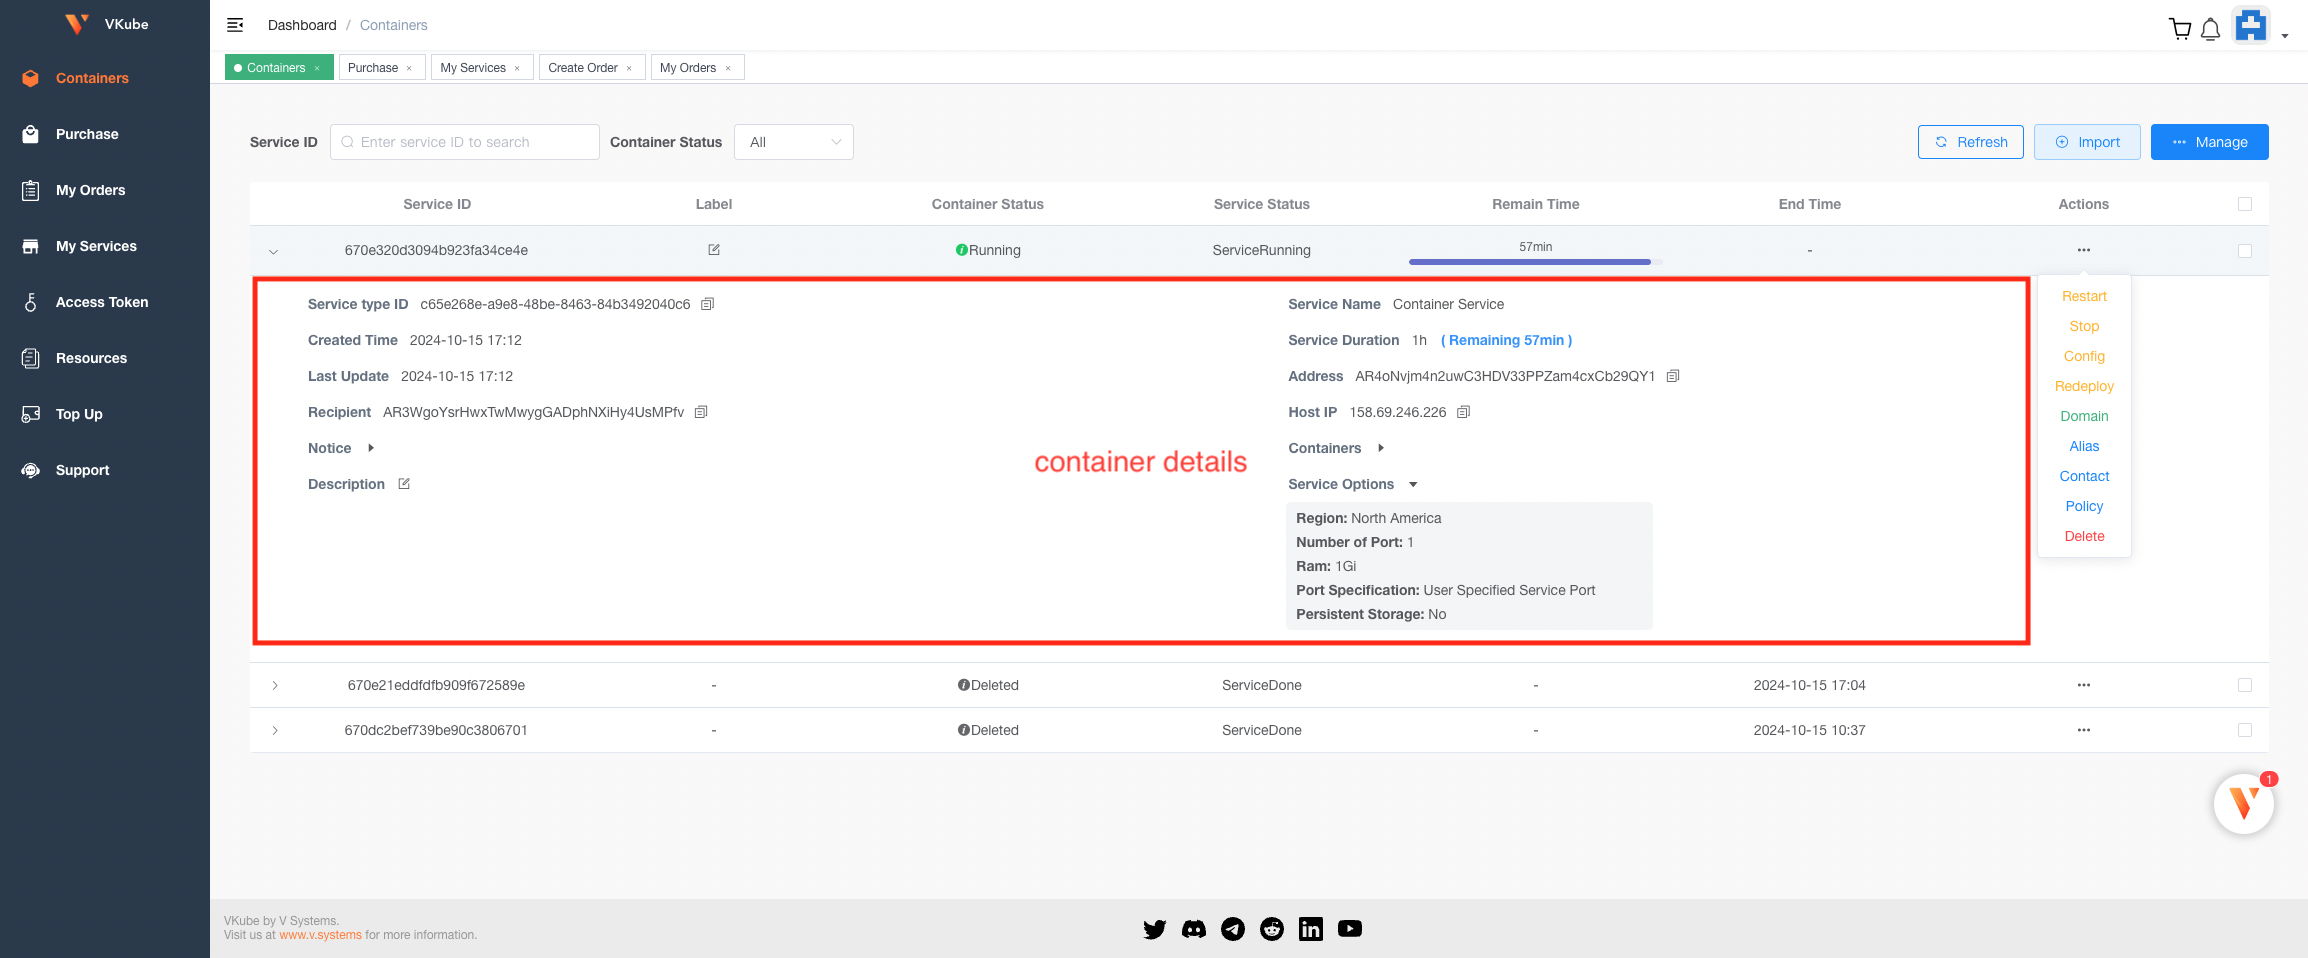Click the Manage button

click(2209, 142)
